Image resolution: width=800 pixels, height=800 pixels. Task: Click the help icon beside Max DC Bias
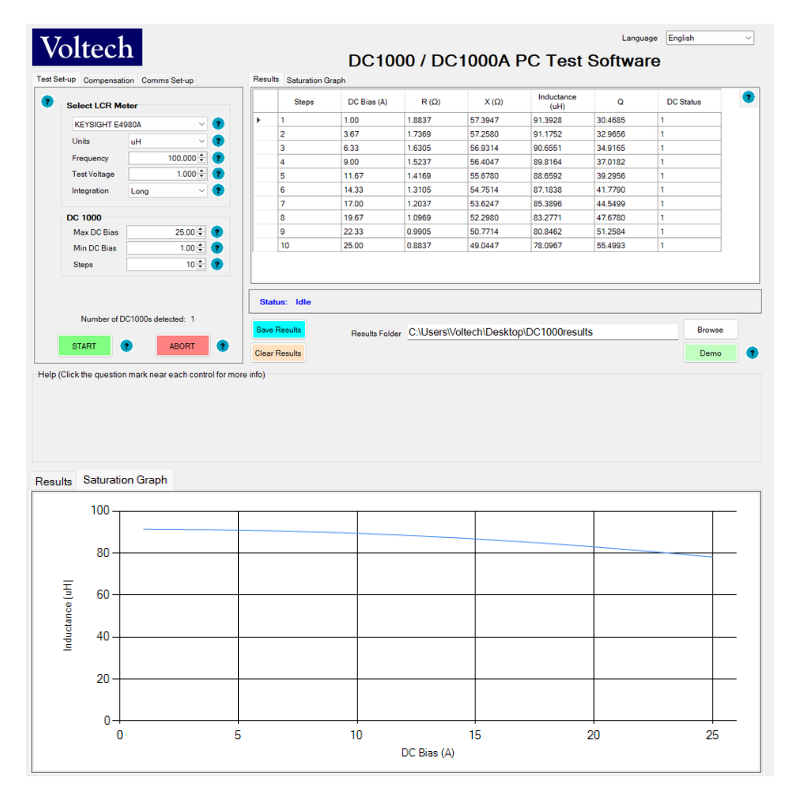point(218,232)
